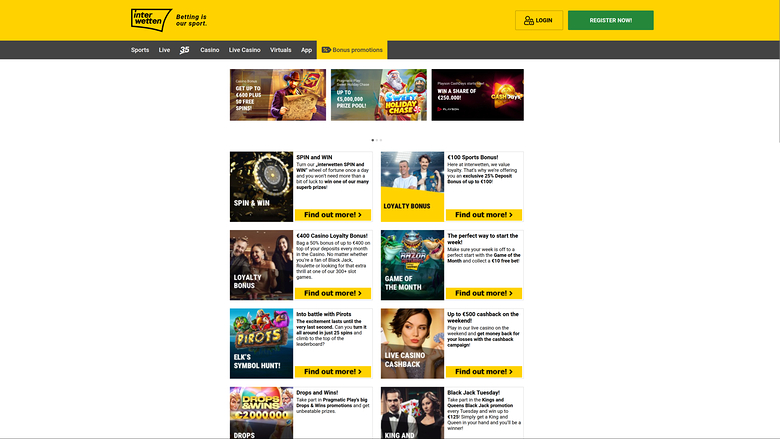Image resolution: width=780 pixels, height=439 pixels.
Task: Click the Interwetten logo
Action: tap(151, 20)
